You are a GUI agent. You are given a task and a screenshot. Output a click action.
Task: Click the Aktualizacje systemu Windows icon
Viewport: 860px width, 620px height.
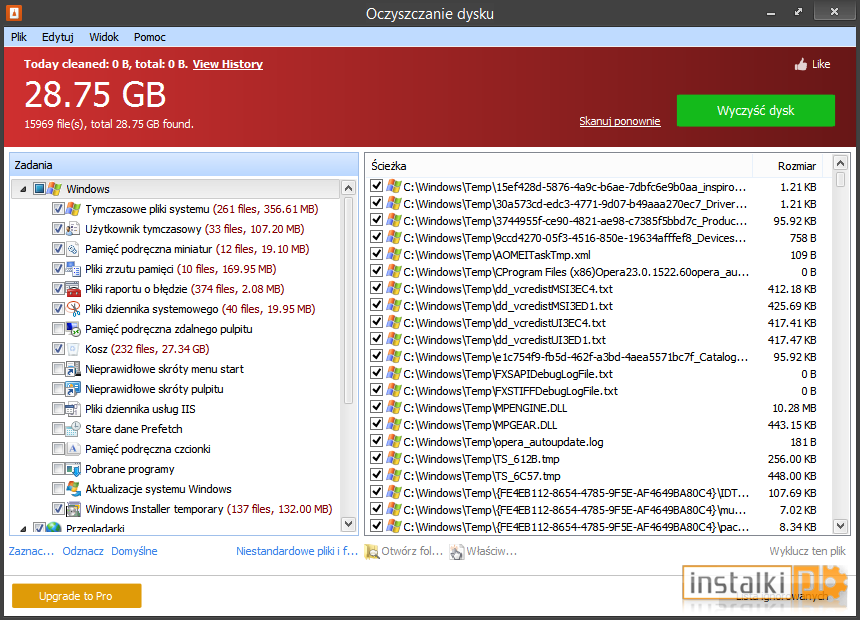click(x=73, y=489)
